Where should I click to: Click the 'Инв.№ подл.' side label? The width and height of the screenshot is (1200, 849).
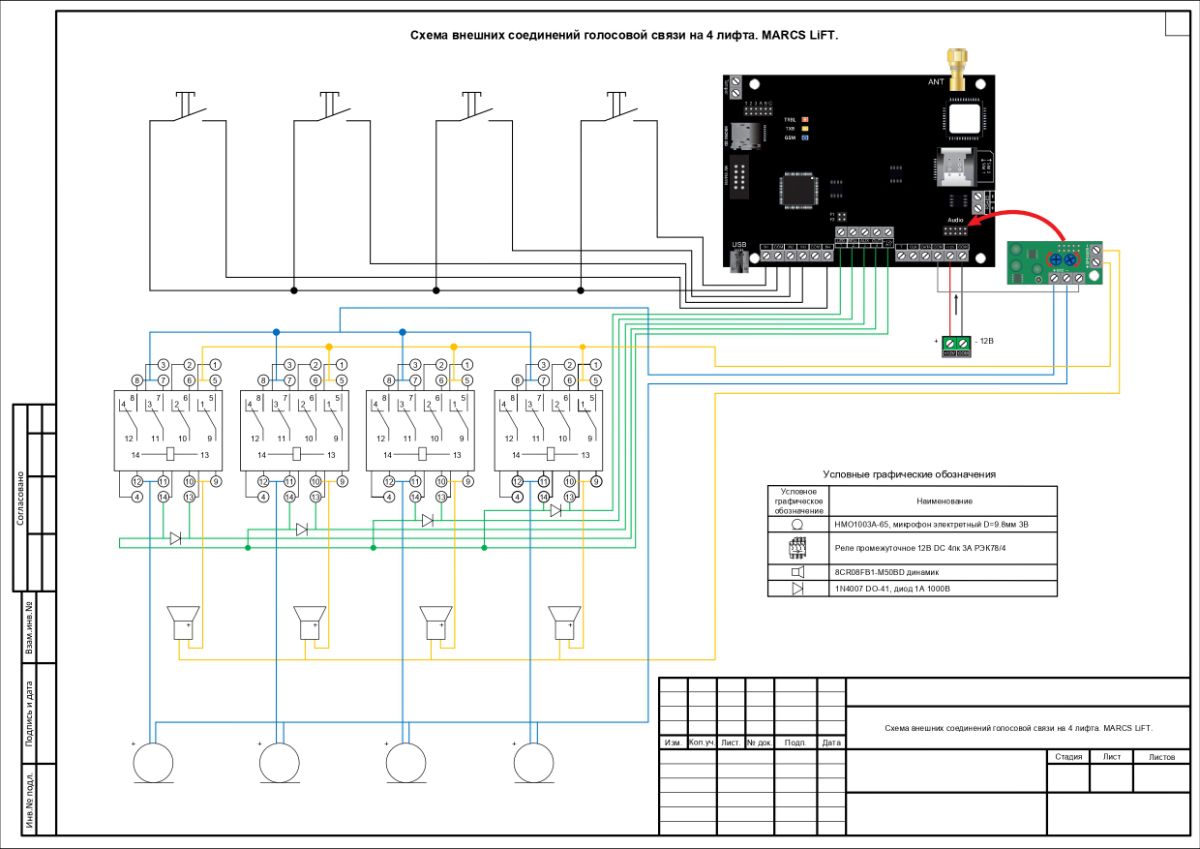(29, 800)
